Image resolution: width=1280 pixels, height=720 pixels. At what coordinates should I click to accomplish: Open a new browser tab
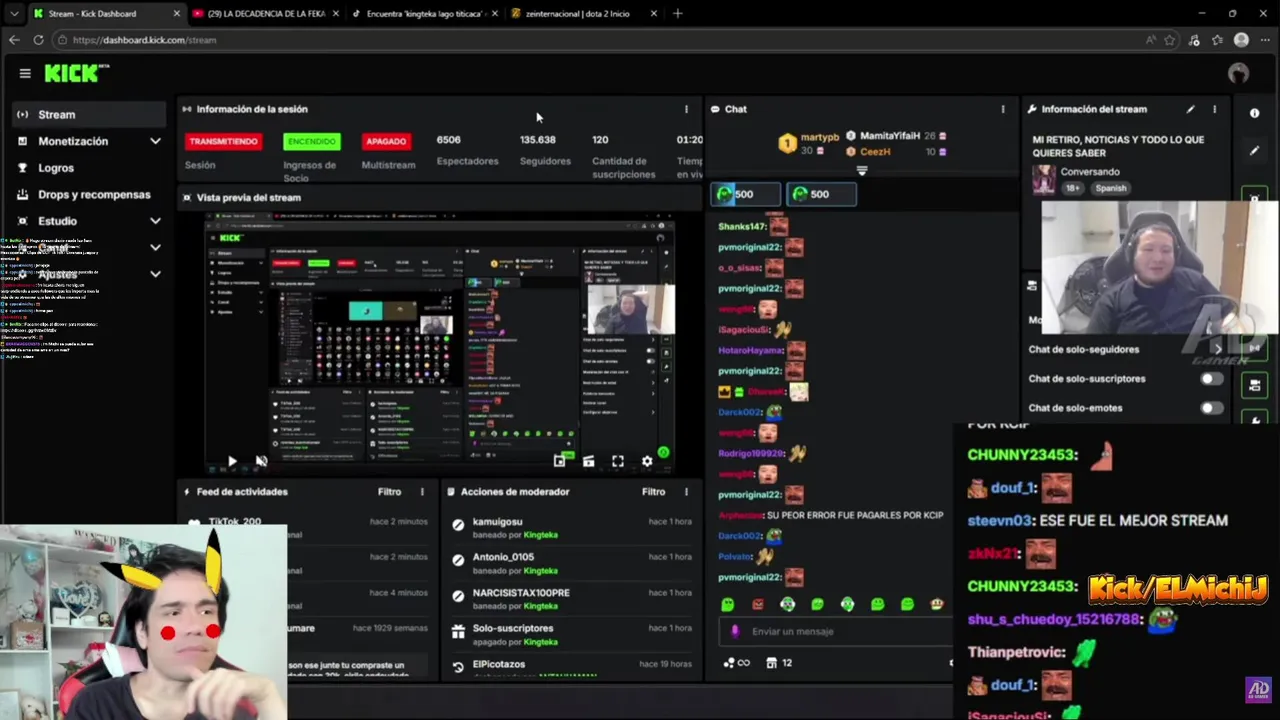tap(677, 13)
